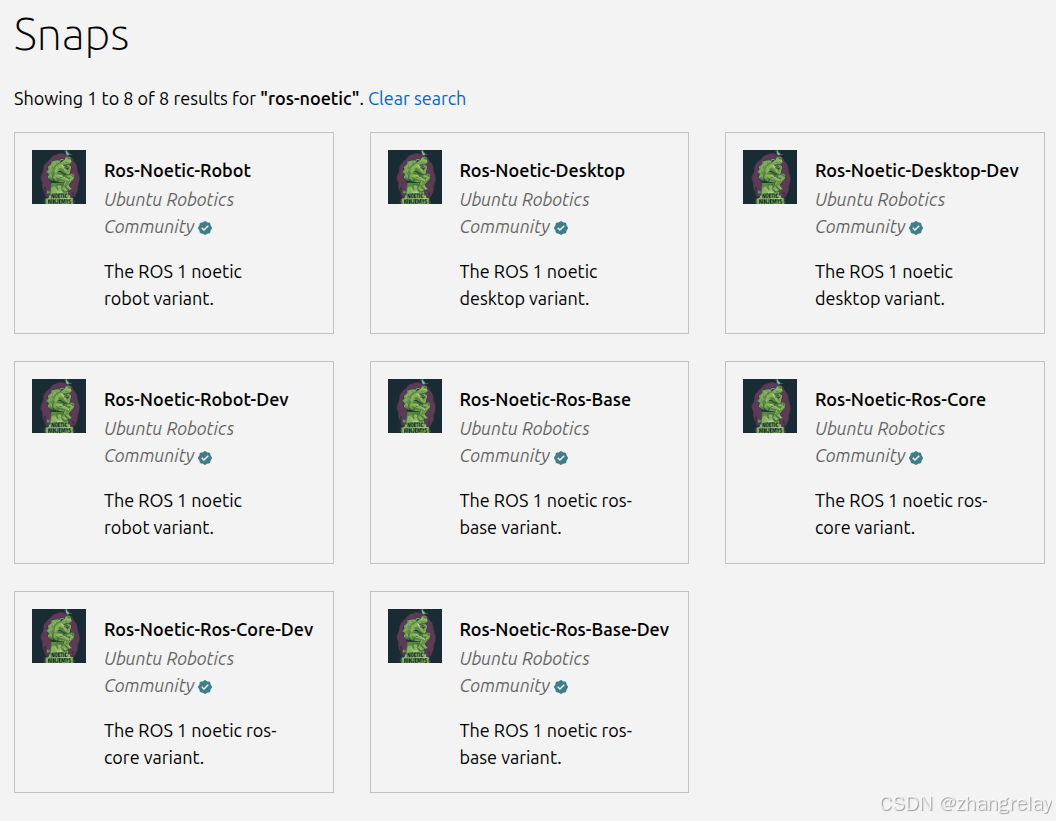Open the Ros-Noetic-Ros-Core-Dev title
Image resolution: width=1056 pixels, height=821 pixels.
click(208, 629)
